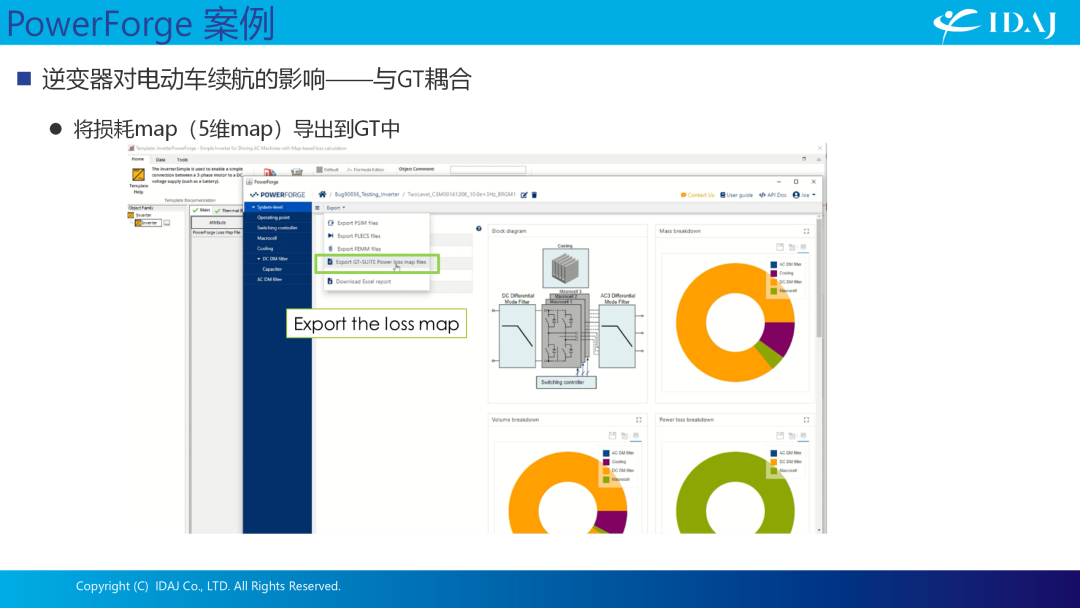The width and height of the screenshot is (1080, 608).
Task: Click the Object Comment input field
Action: click(x=488, y=169)
